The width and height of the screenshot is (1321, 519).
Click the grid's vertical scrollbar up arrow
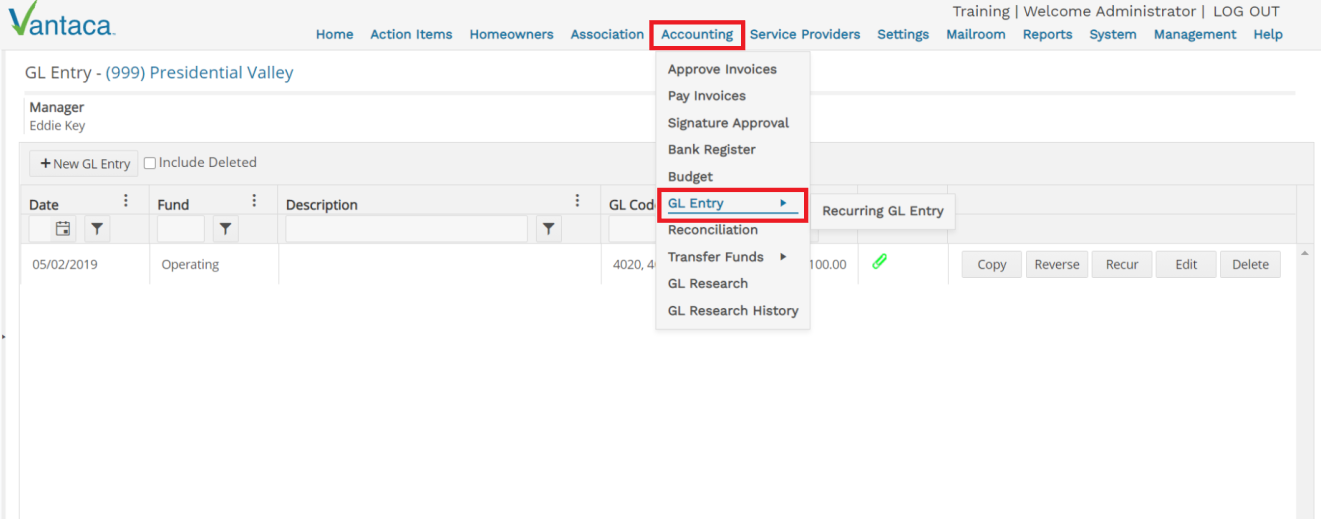tap(1304, 253)
